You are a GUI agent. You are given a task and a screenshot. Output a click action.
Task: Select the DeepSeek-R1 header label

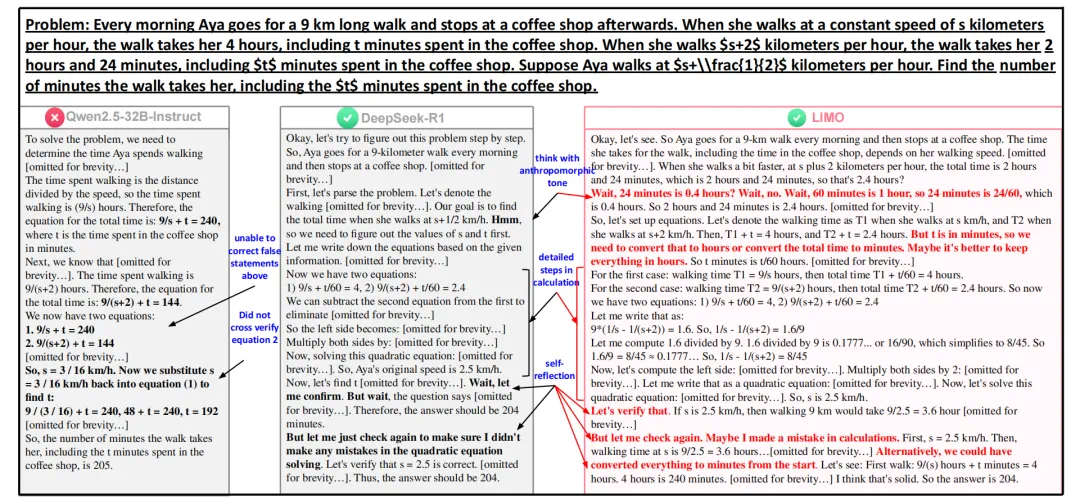pyautogui.click(x=402, y=117)
